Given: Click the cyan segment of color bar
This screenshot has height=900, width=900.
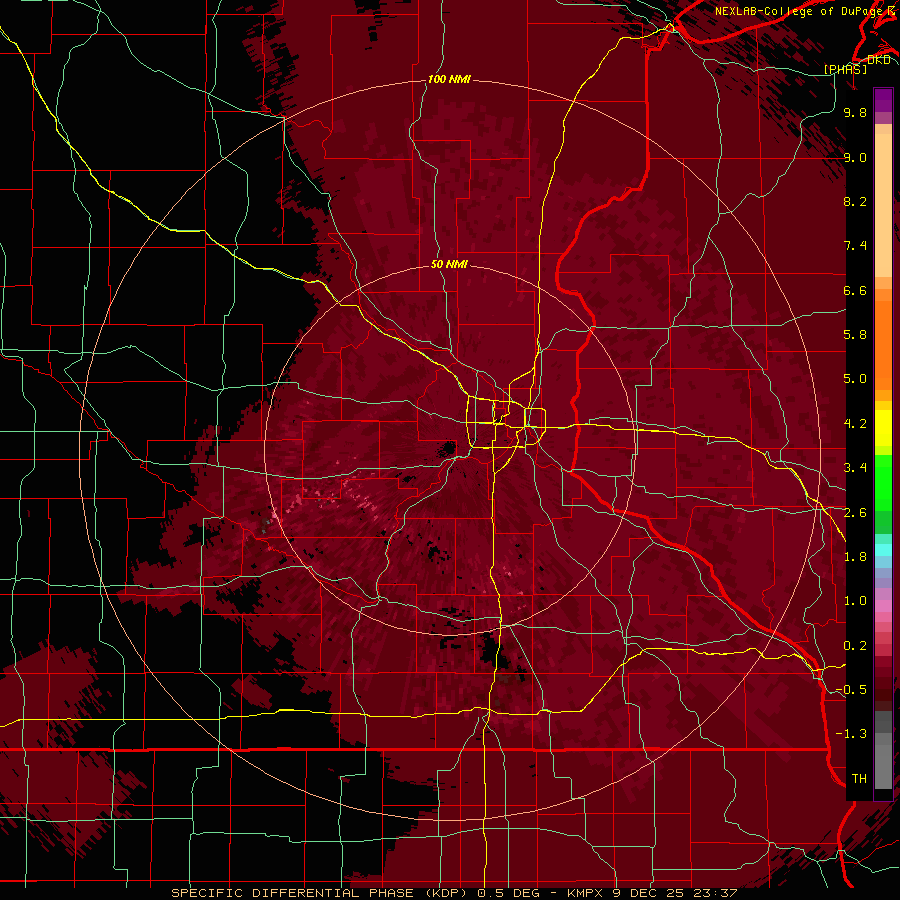Looking at the screenshot, I should point(883,550).
